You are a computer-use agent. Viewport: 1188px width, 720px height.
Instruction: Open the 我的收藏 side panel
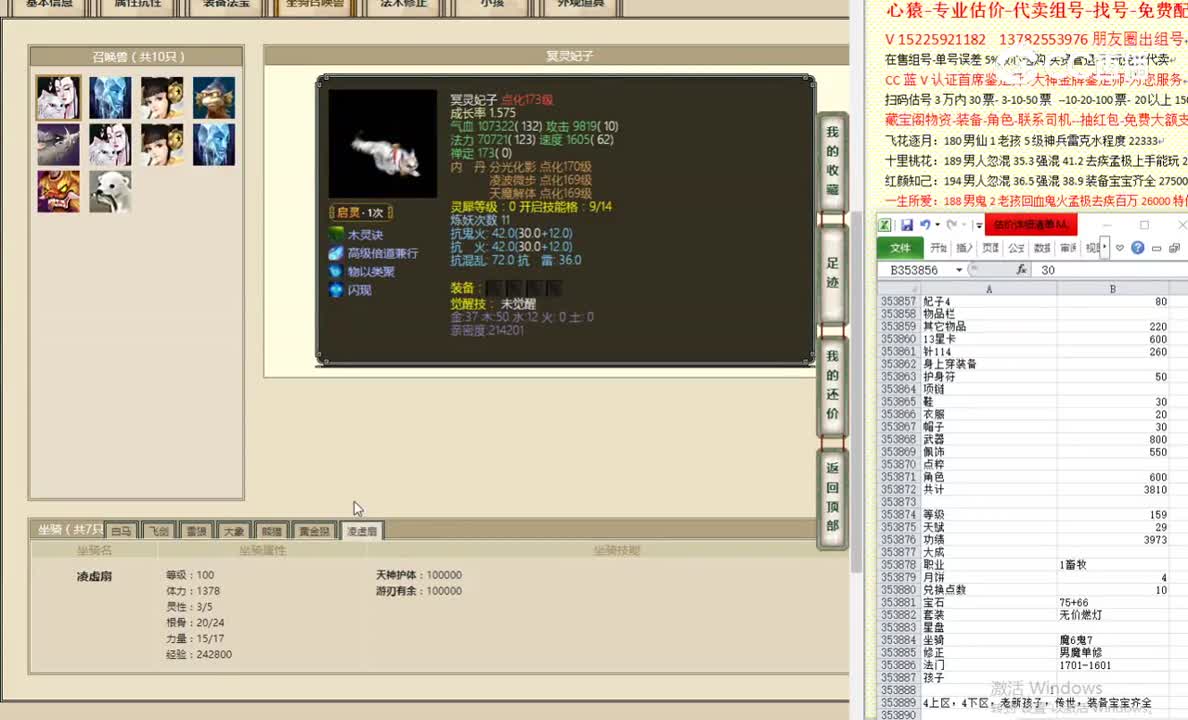coord(833,160)
